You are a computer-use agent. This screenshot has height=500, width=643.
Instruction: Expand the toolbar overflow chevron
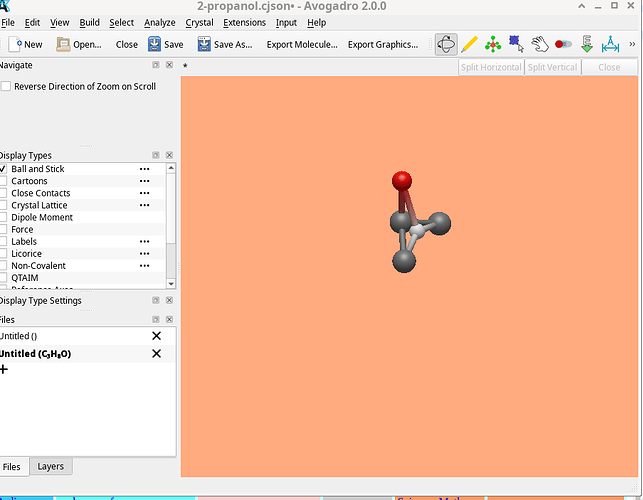[632, 44]
